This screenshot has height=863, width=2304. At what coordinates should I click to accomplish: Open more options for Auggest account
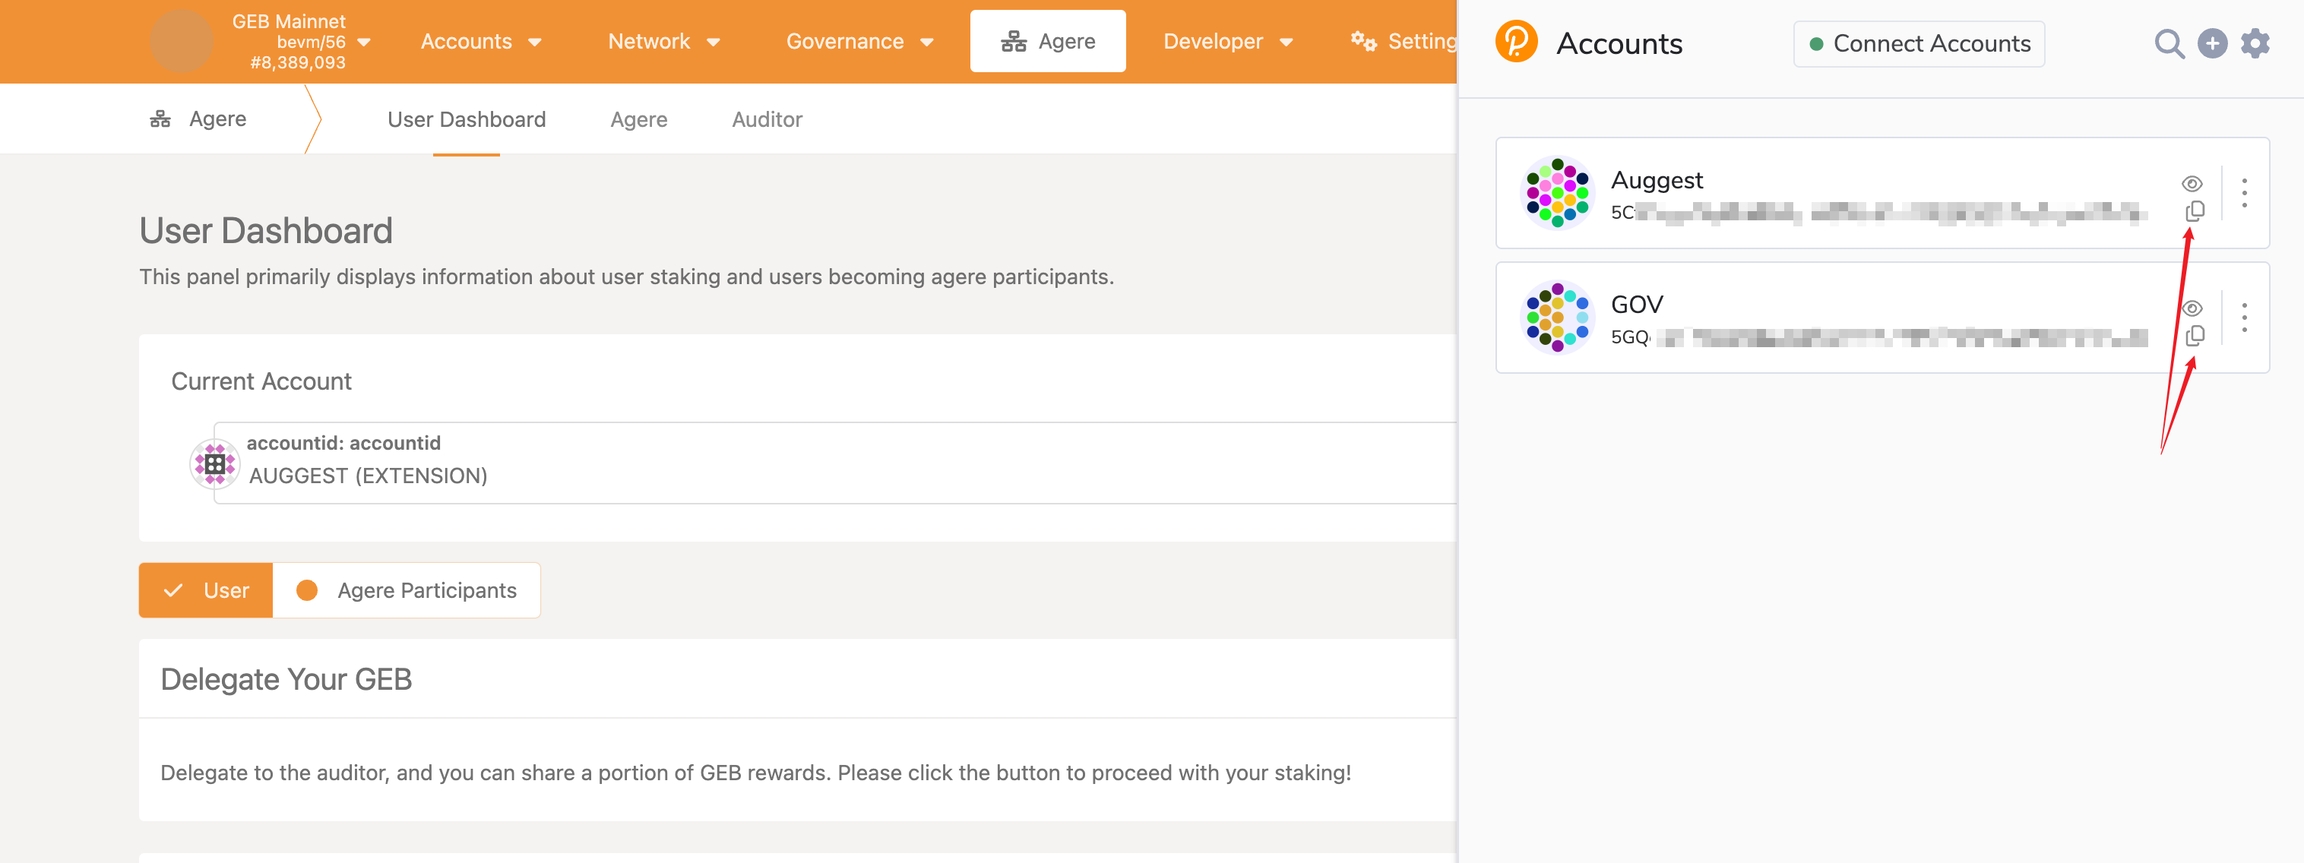[2245, 193]
